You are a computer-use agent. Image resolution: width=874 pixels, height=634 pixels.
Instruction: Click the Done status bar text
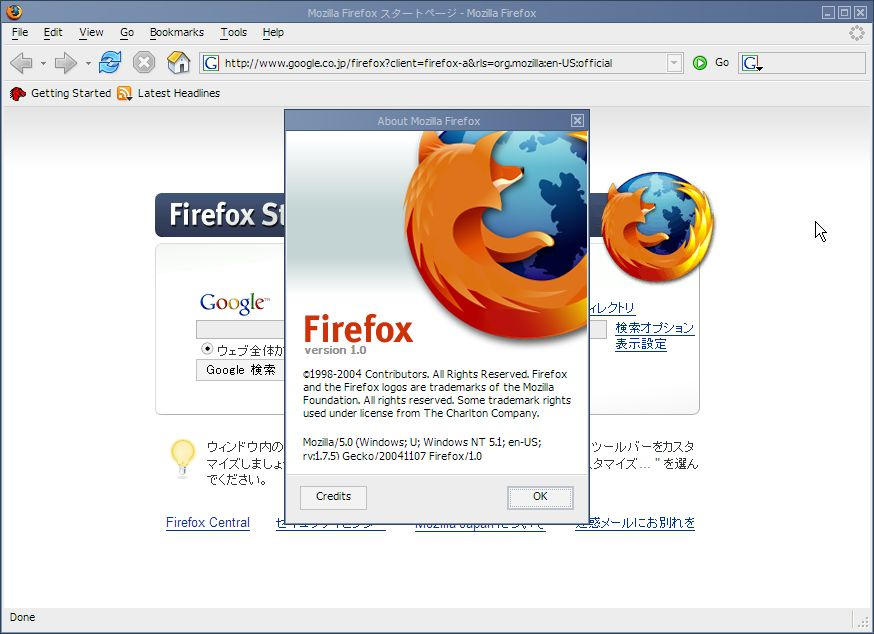[22, 617]
